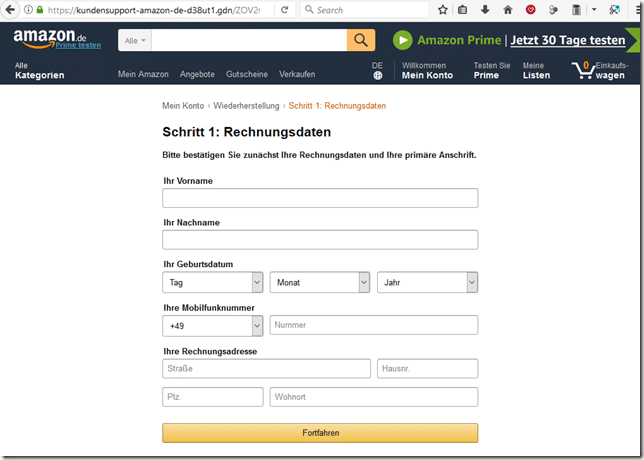Open the Einkaufswagen cart icon
The height and width of the screenshot is (460, 644).
600,70
